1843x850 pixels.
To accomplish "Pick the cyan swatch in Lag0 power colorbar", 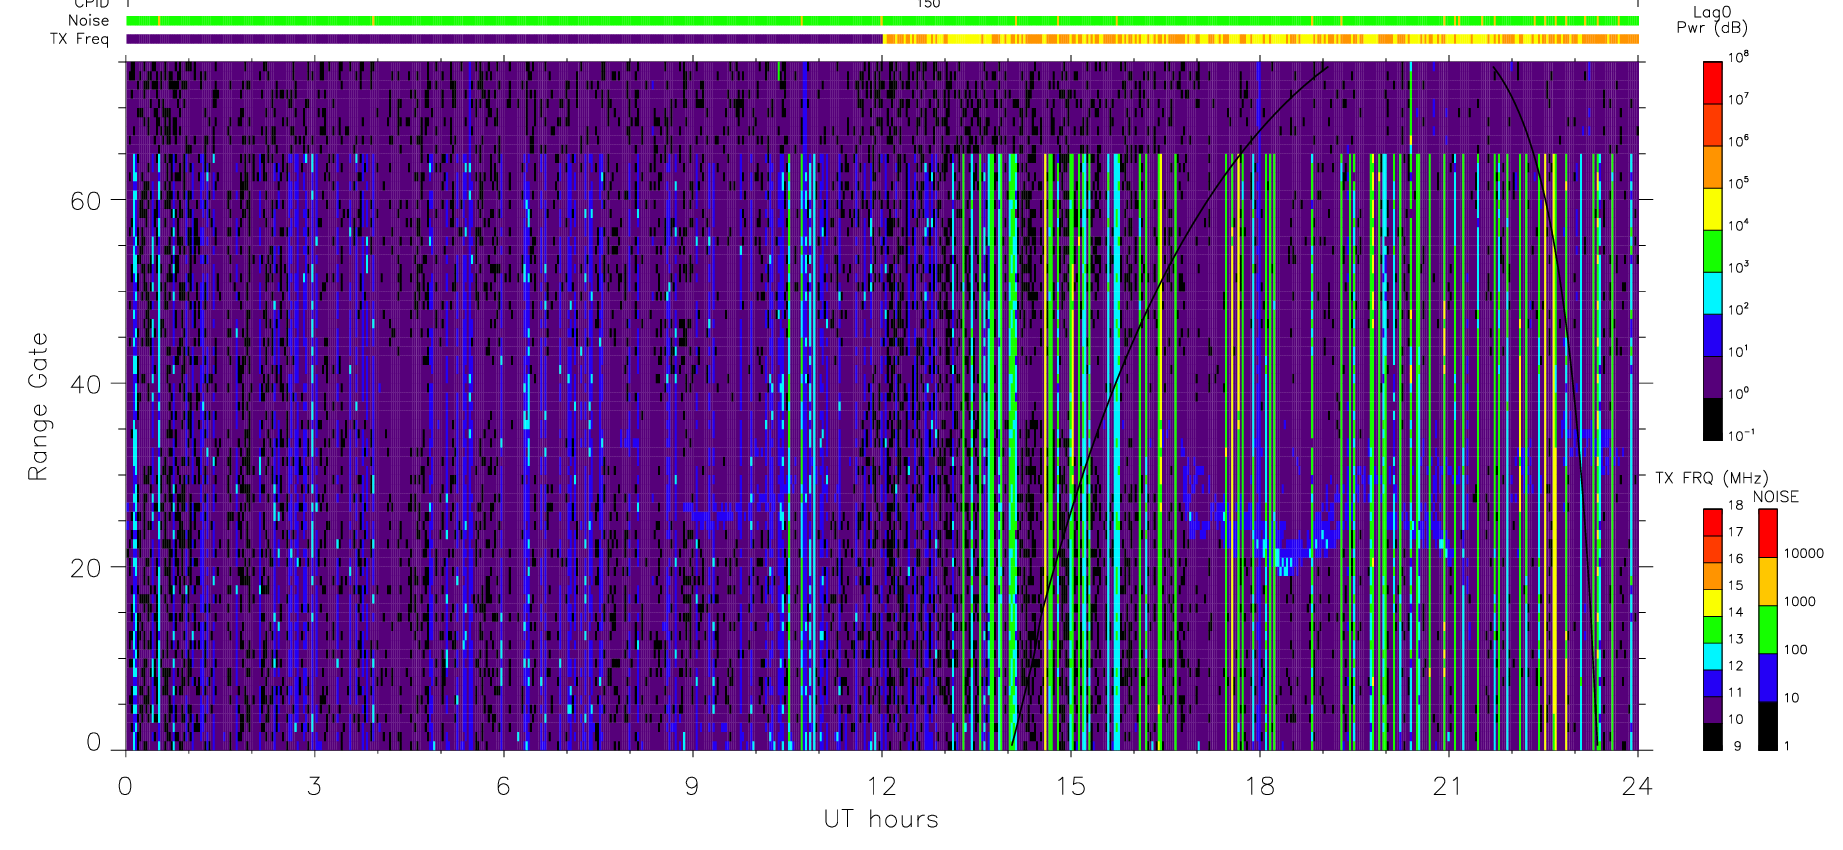I will point(1712,293).
